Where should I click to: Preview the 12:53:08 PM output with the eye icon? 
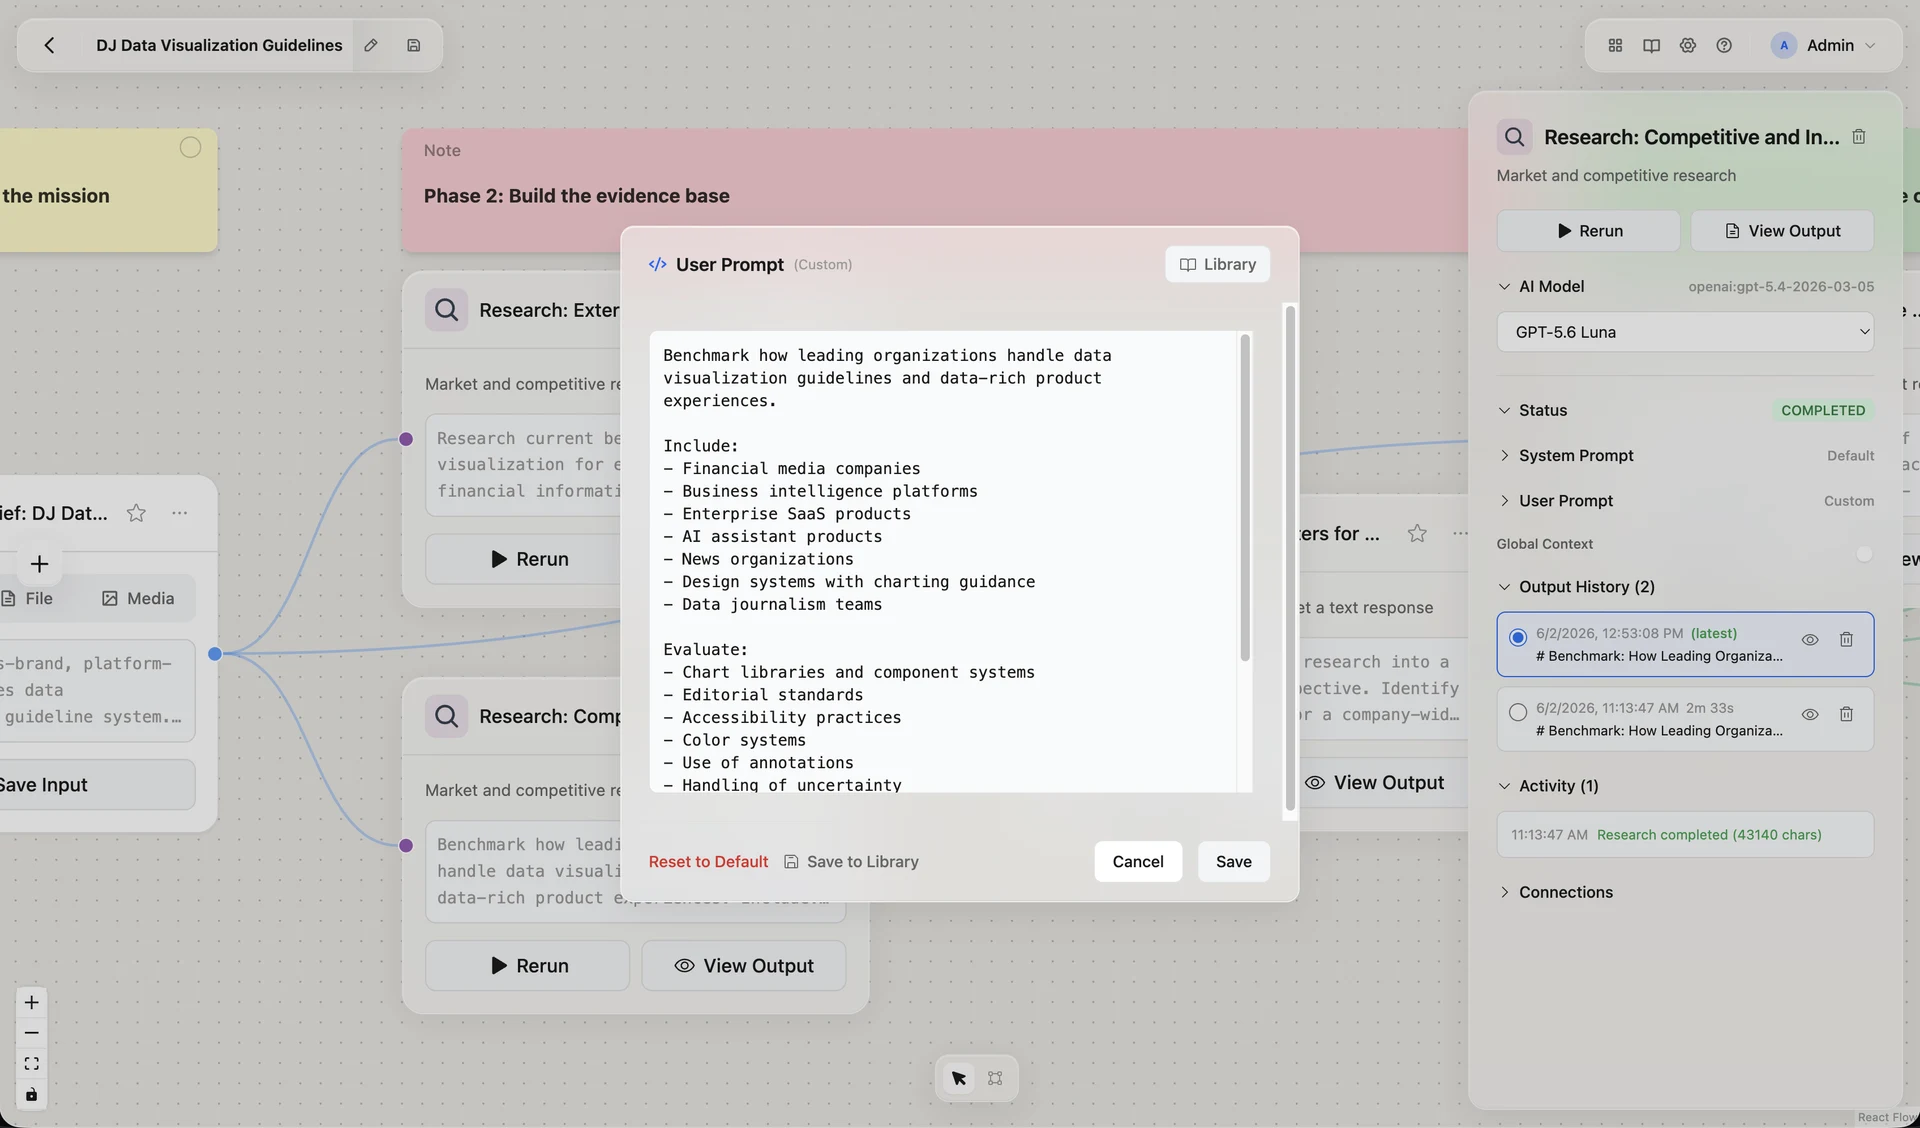point(1810,639)
